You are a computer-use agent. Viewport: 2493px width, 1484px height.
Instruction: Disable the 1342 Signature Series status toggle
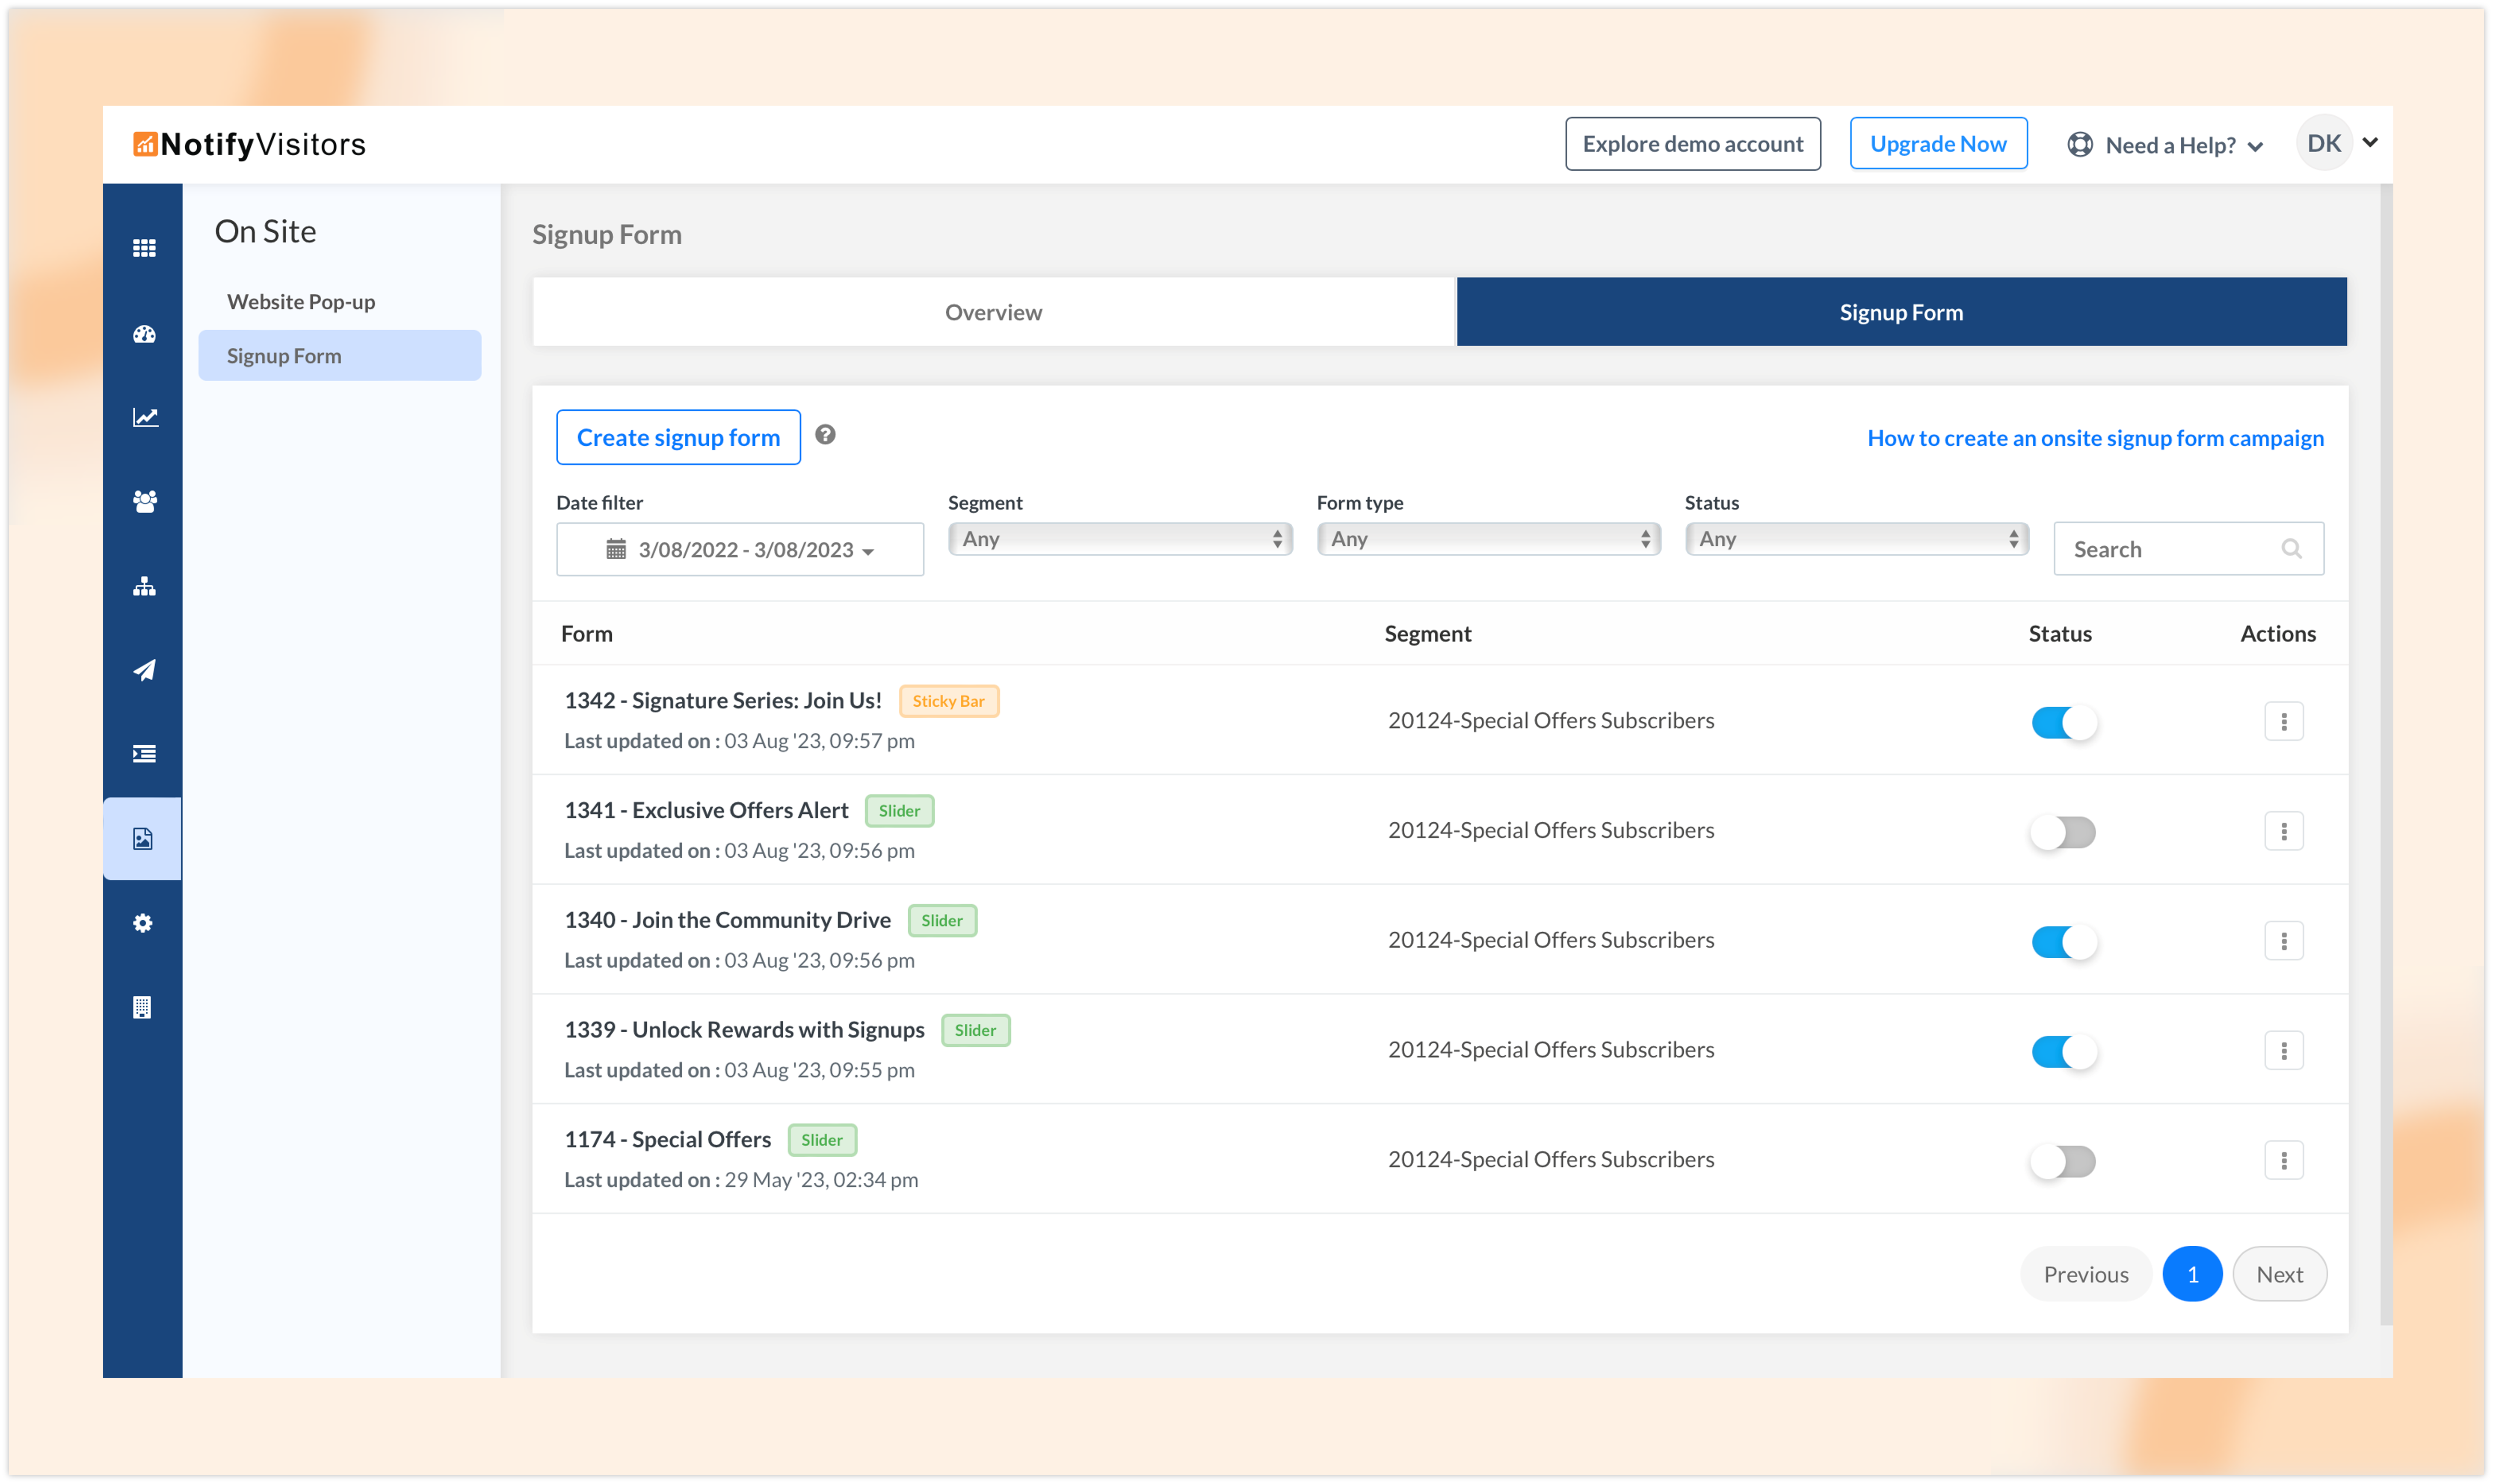click(x=2063, y=722)
